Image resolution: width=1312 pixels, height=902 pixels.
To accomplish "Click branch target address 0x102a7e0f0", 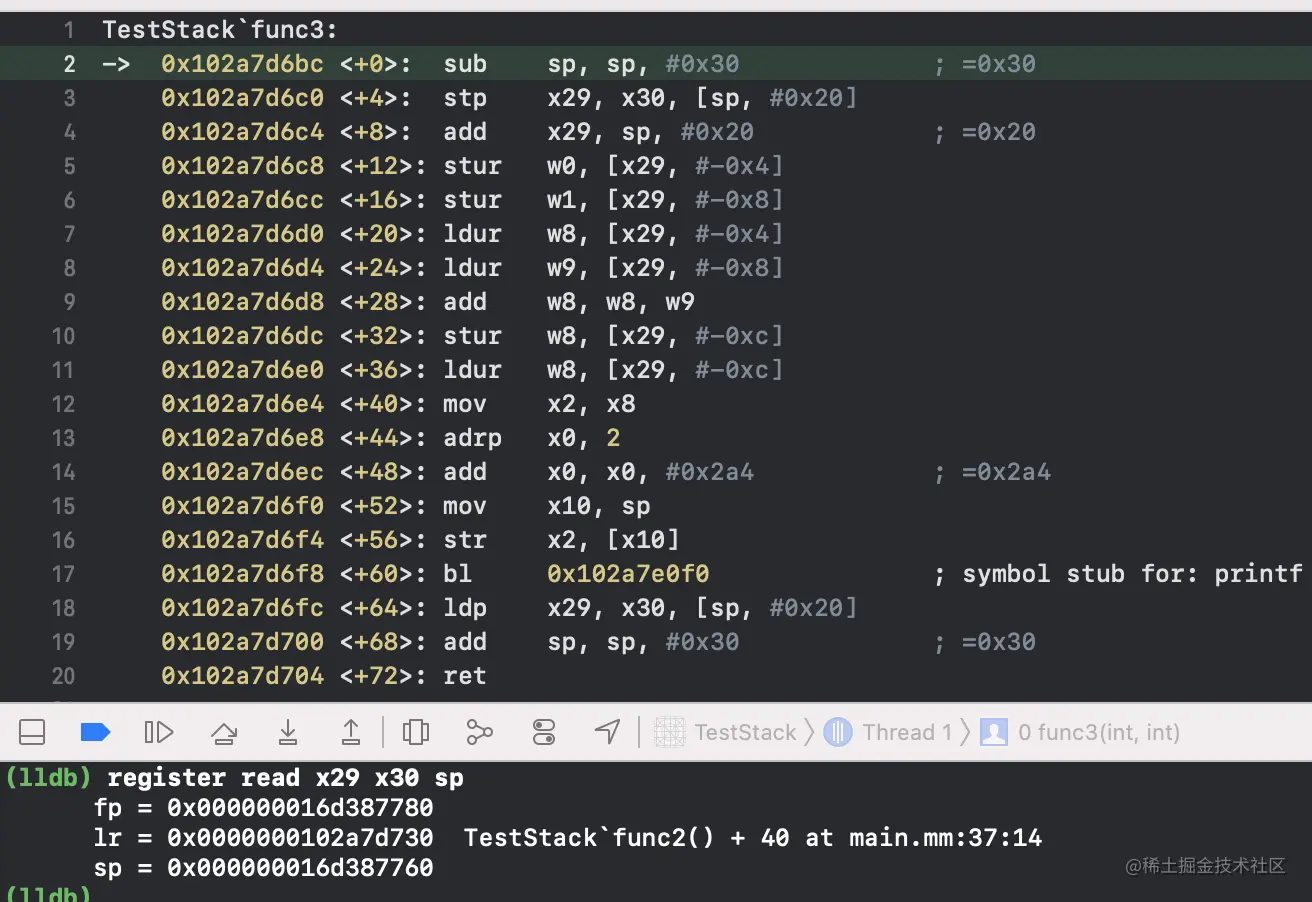I will click(628, 574).
